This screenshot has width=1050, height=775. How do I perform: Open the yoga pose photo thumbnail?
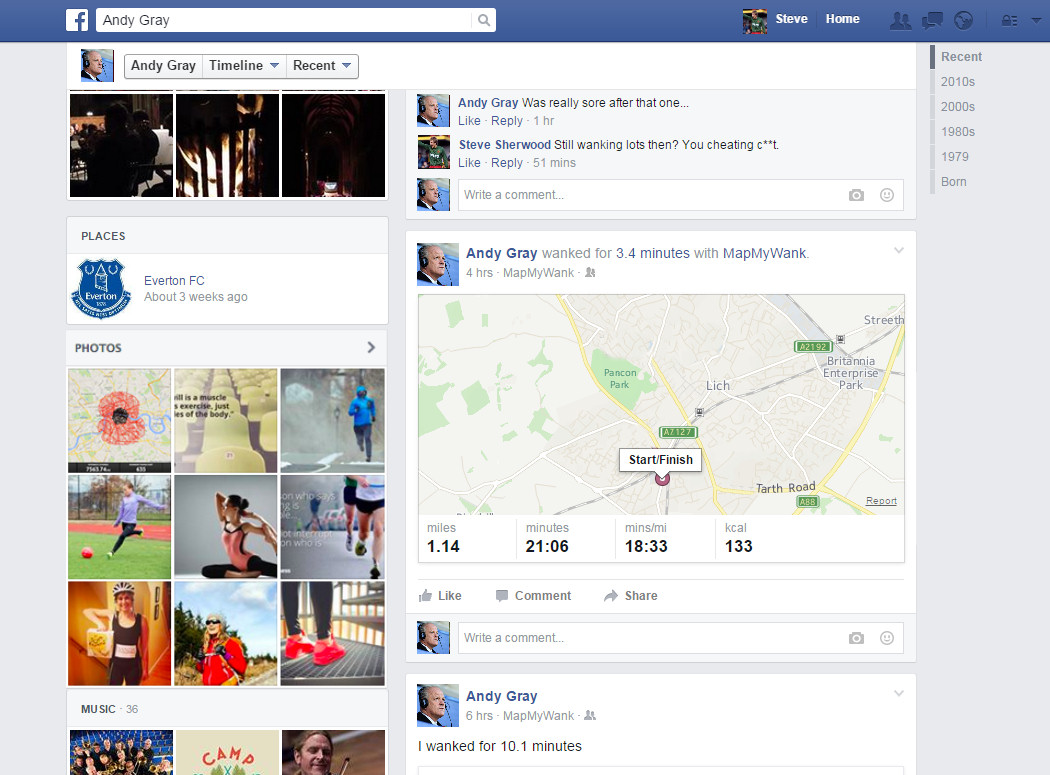pos(226,526)
